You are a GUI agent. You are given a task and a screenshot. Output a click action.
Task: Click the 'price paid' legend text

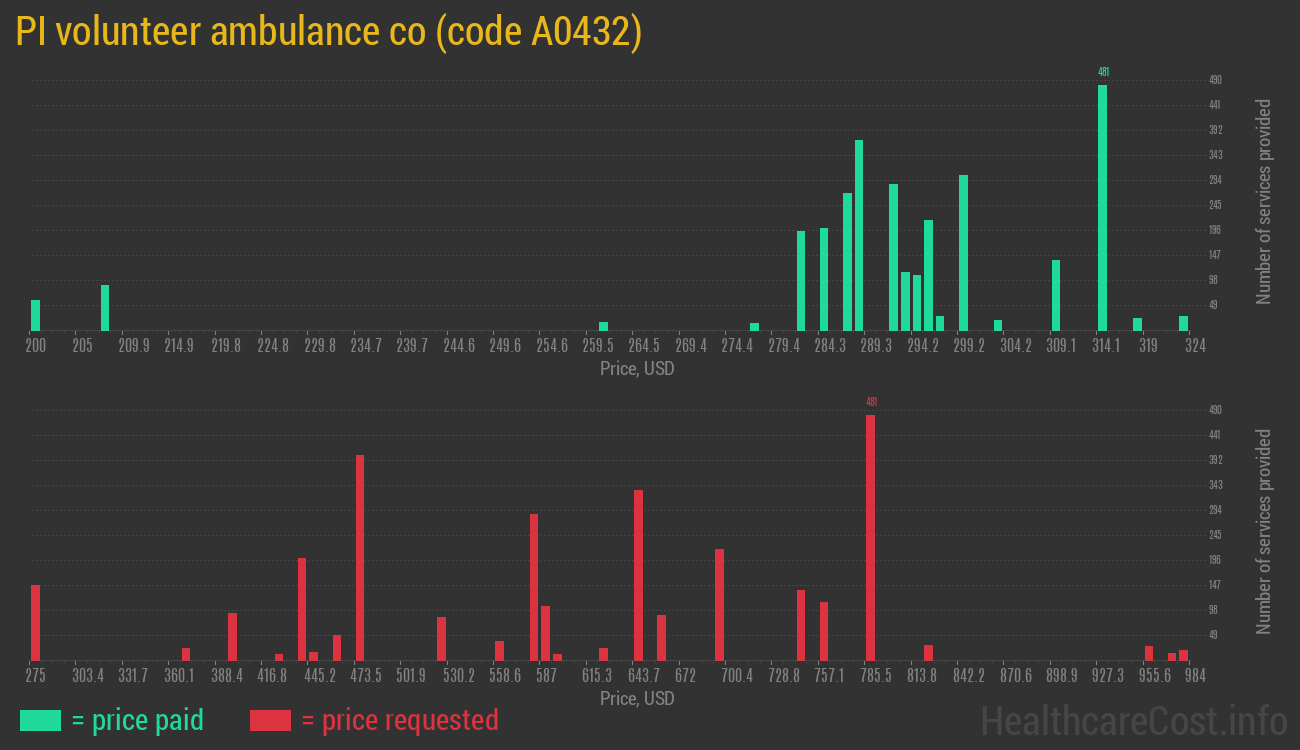click(x=138, y=720)
